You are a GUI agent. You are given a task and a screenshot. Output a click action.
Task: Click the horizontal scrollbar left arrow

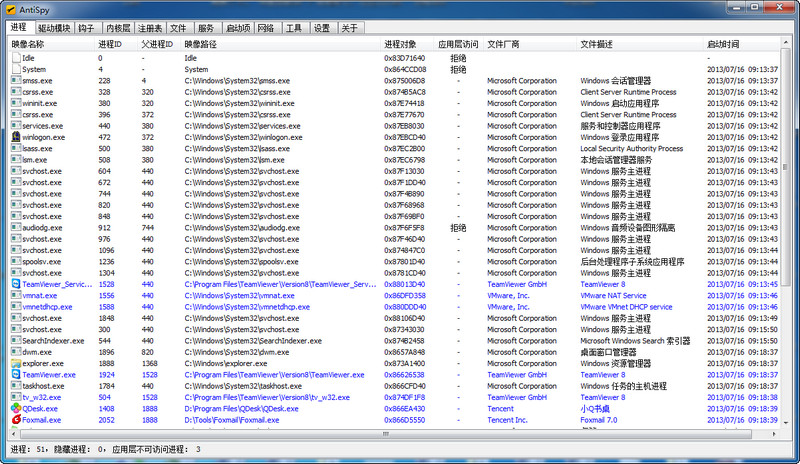[14, 434]
